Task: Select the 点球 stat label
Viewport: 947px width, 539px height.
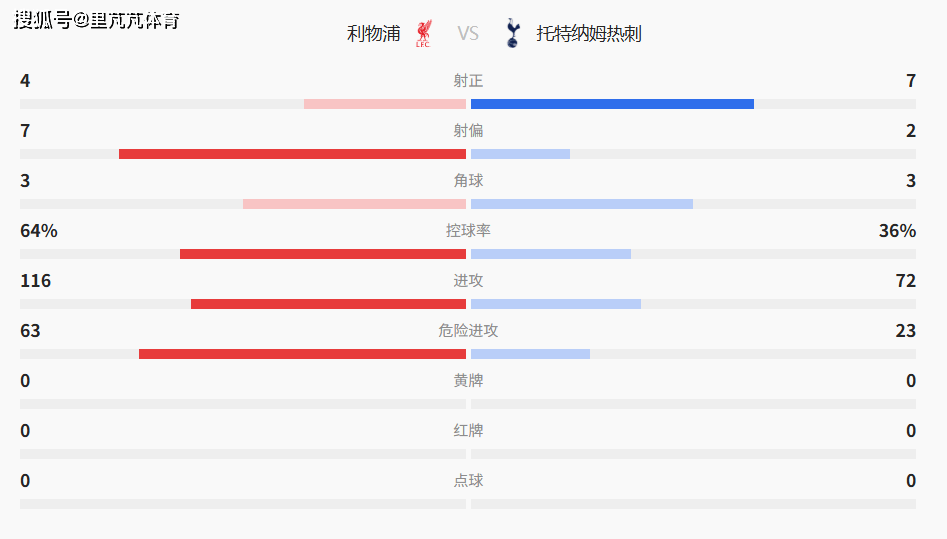Action: coord(468,481)
